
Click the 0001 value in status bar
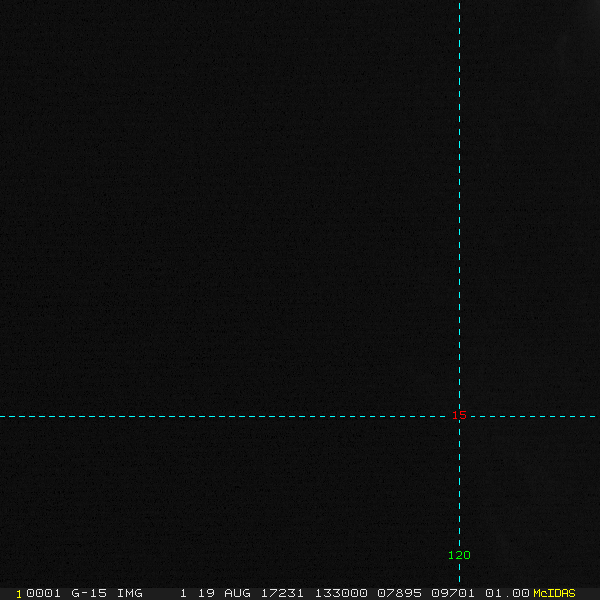pyautogui.click(x=43, y=593)
